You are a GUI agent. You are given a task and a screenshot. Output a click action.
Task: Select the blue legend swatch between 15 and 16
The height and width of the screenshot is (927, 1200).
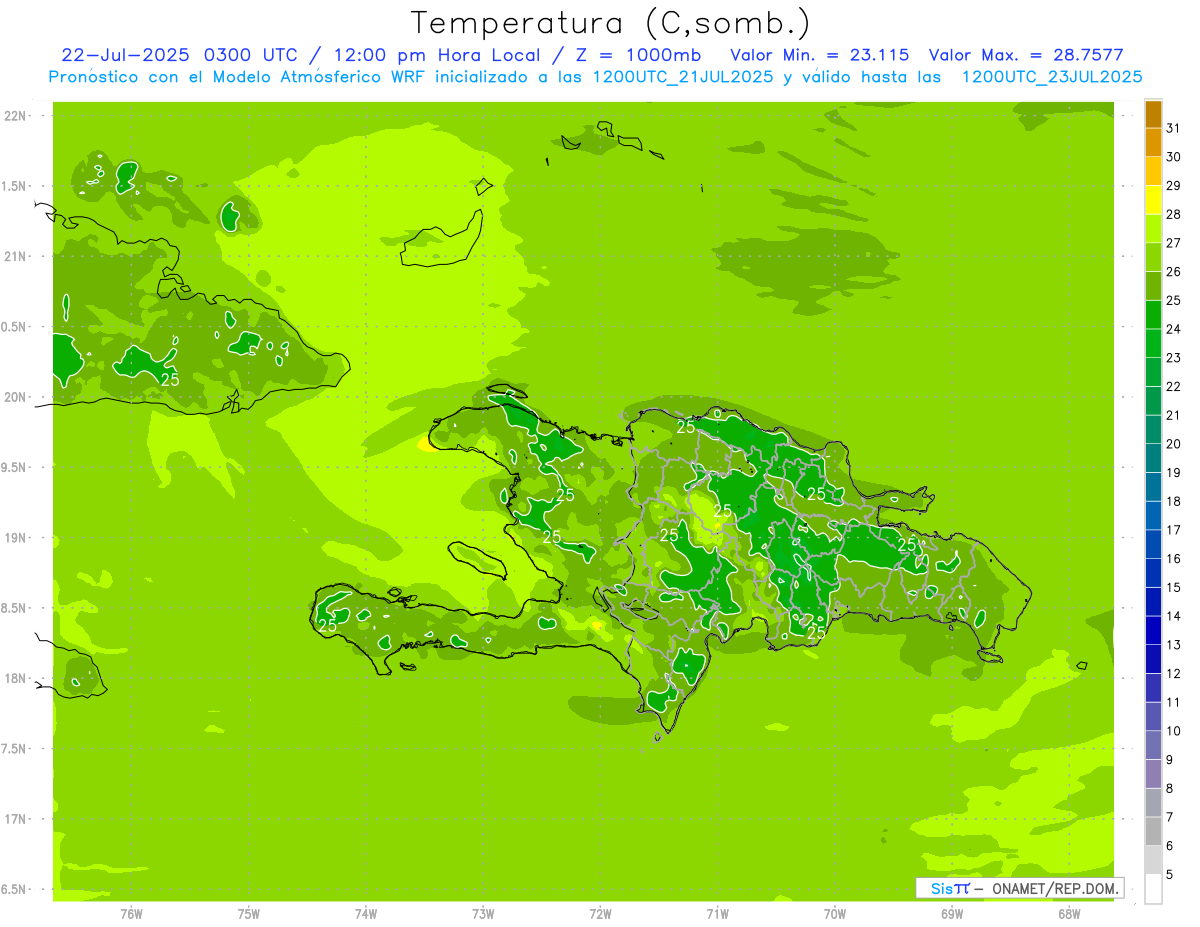click(x=1153, y=573)
